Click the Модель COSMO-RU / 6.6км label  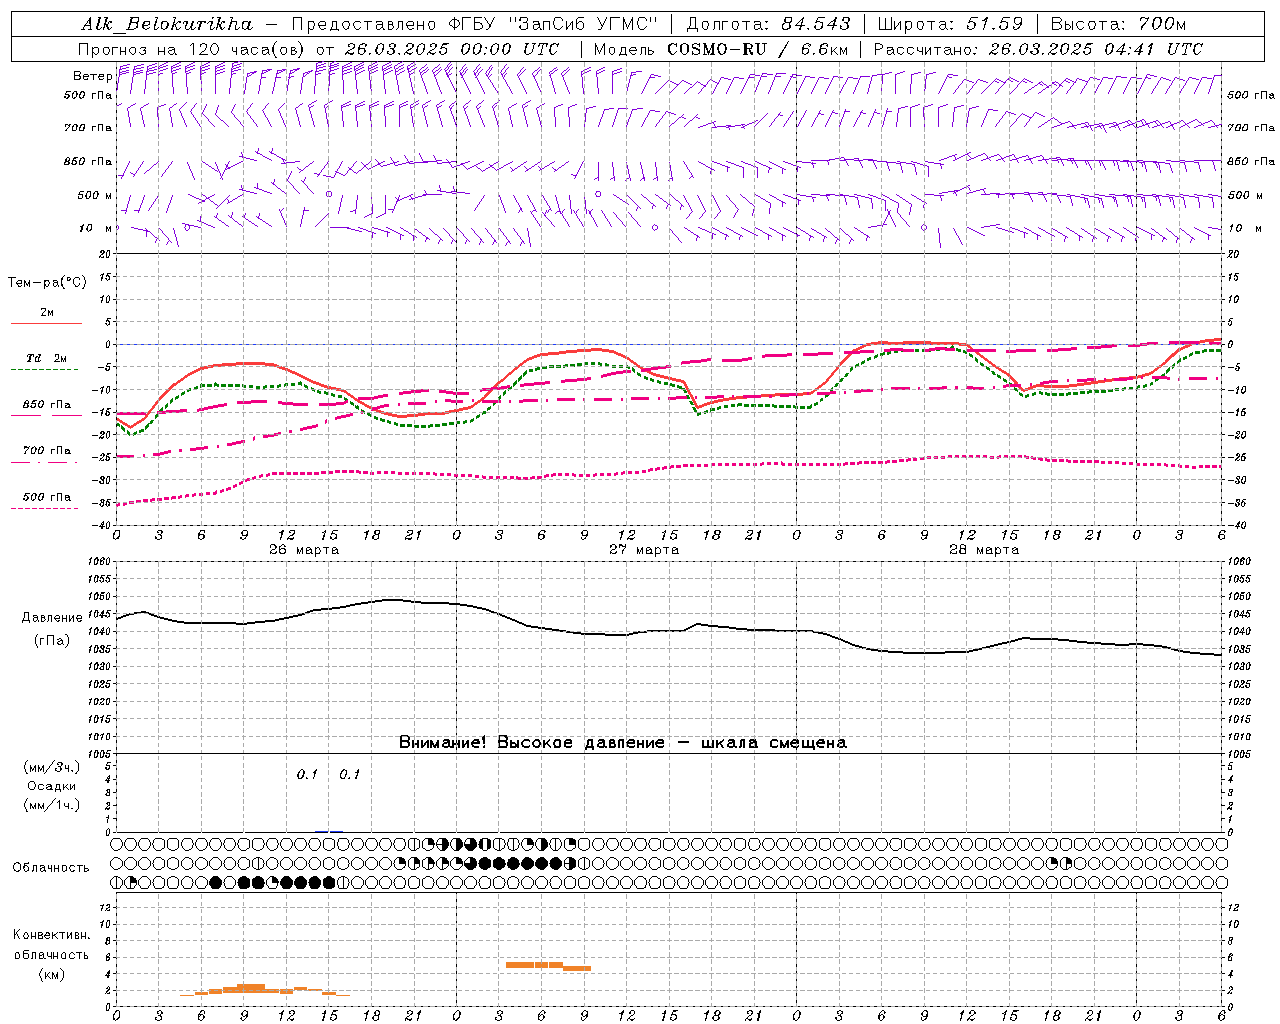(720, 48)
